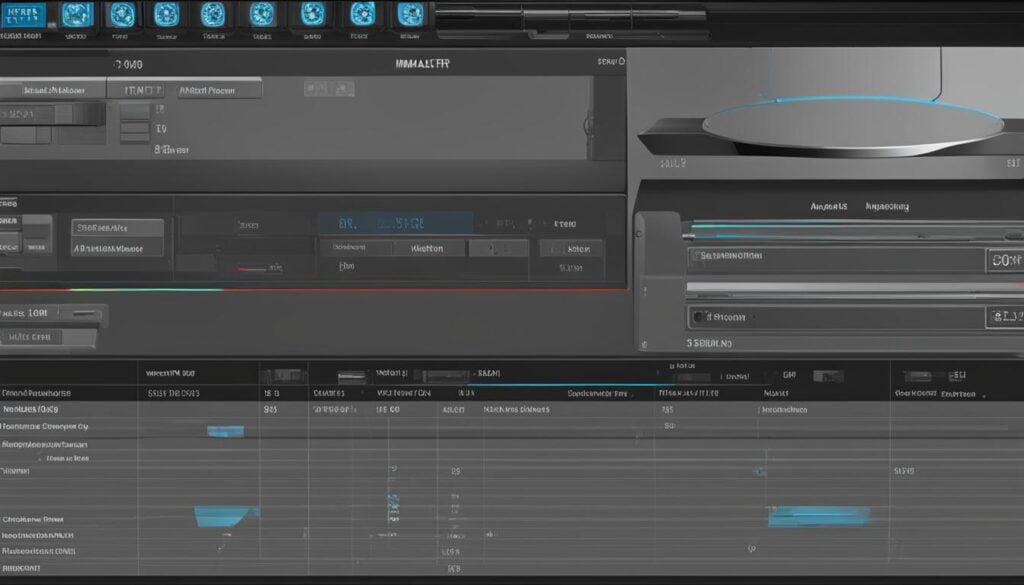This screenshot has height=585, width=1024.
Task: Toggle the small switch next to 1010 label
Action: pos(84,314)
